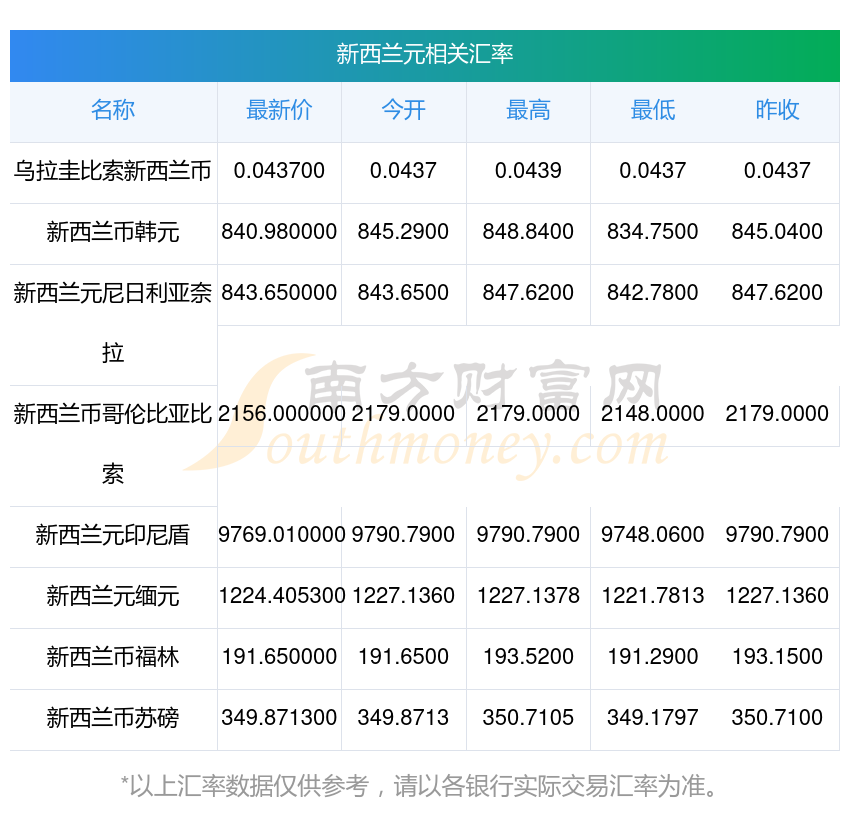Viewport: 850px width, 817px height.
Task: Click the 名称 column header
Action: tap(113, 111)
